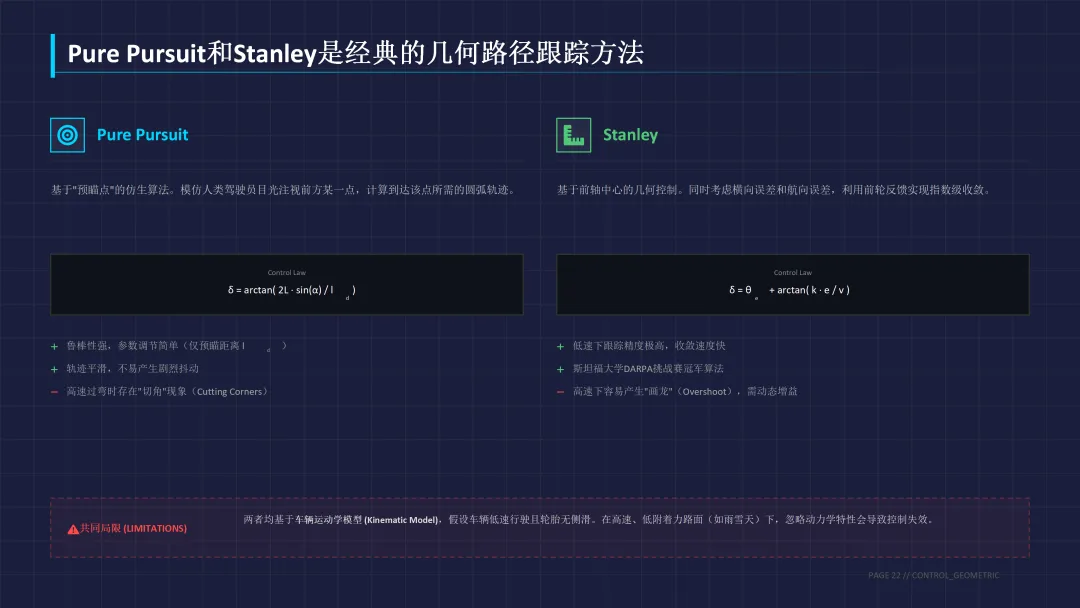Click the Control Law label above Stanley formula
The image size is (1080, 608).
pyautogui.click(x=793, y=273)
